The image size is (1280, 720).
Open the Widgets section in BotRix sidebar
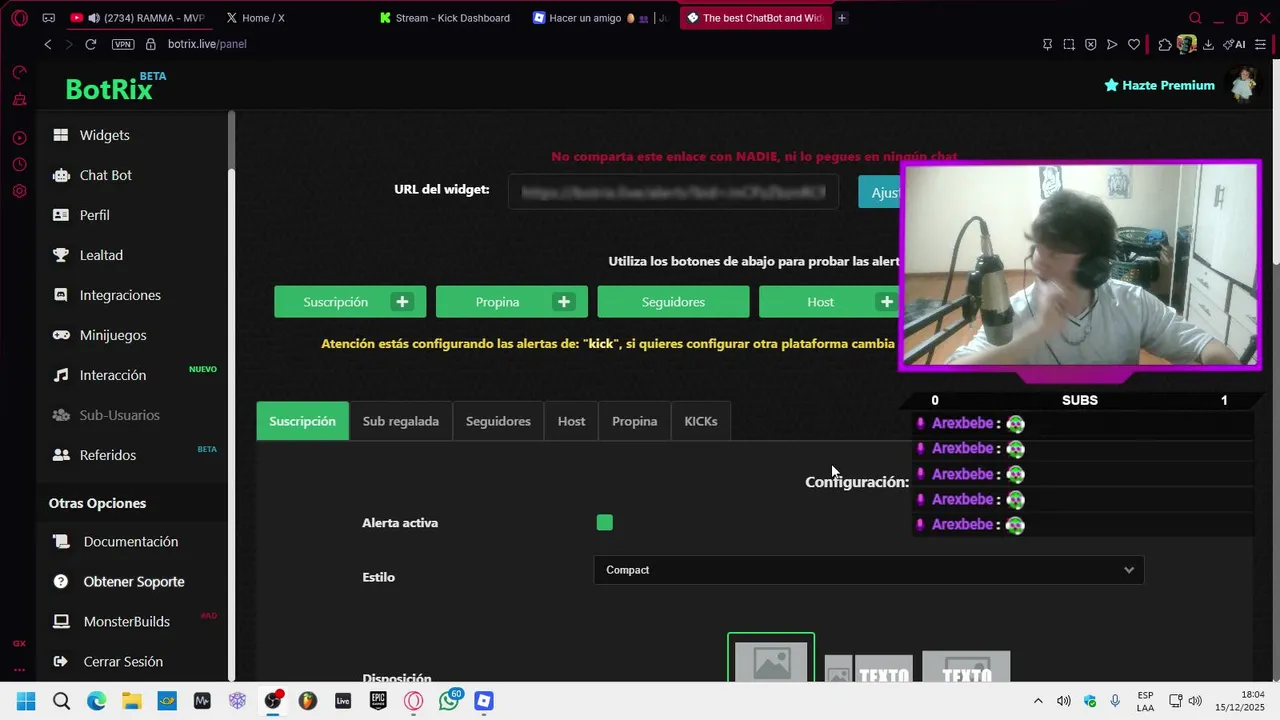tap(104, 135)
